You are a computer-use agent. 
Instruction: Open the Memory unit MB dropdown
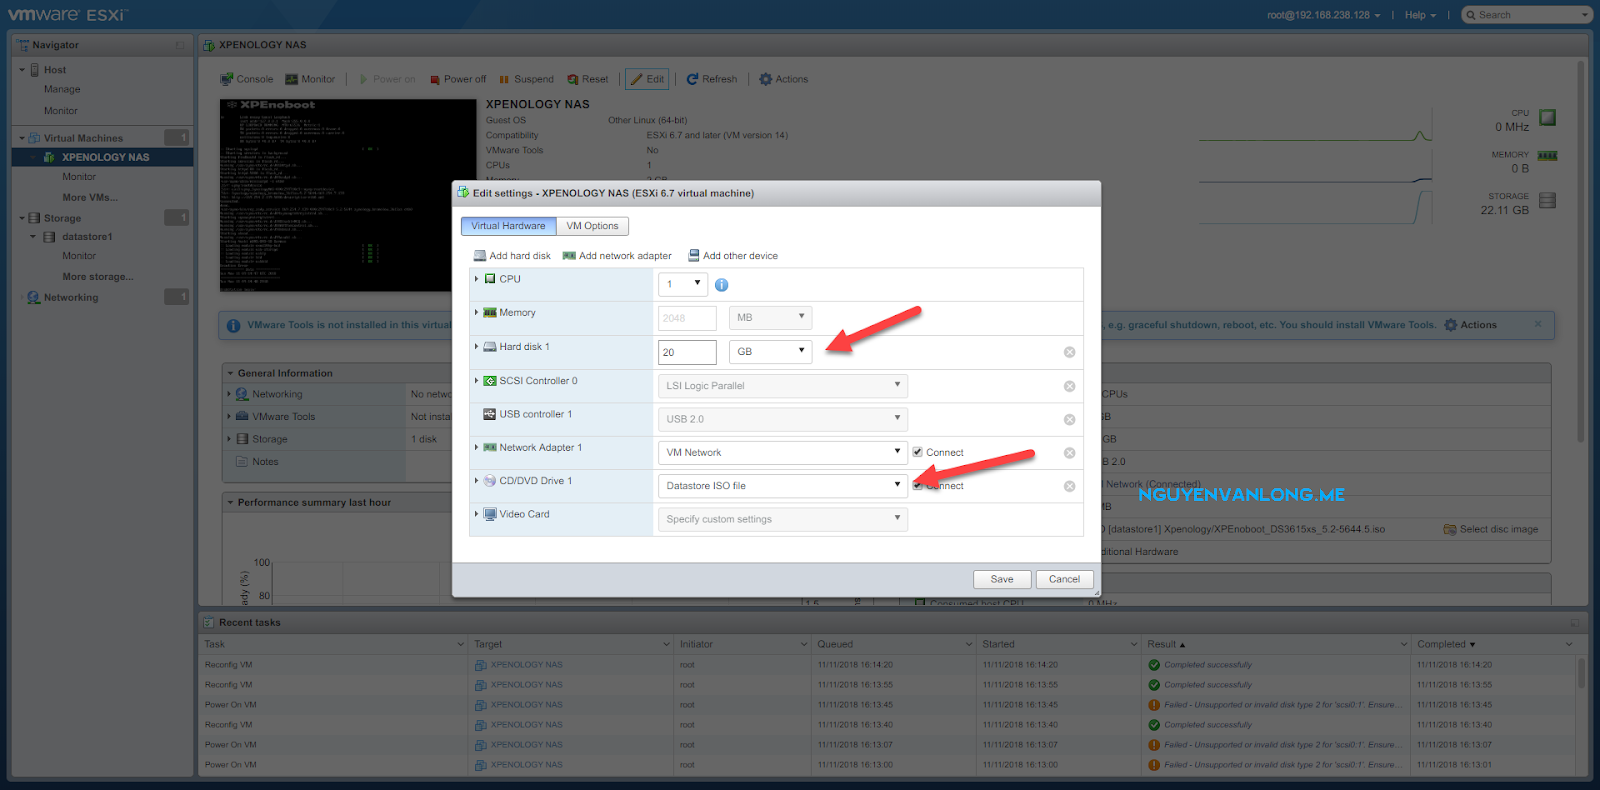pyautogui.click(x=770, y=318)
